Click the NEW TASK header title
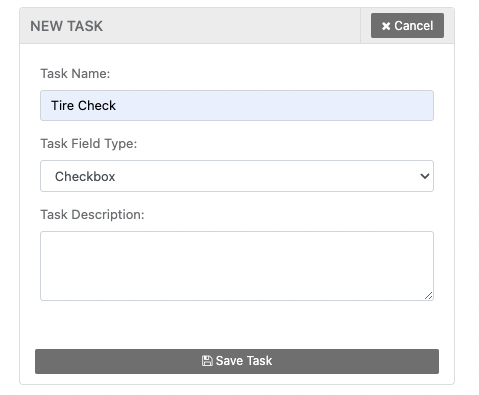The height and width of the screenshot is (395, 479). tap(67, 26)
